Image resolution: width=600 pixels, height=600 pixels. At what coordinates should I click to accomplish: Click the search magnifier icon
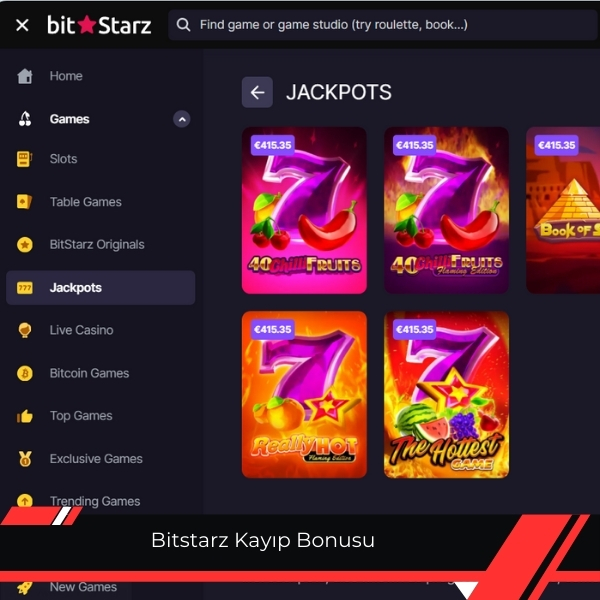pos(183,25)
